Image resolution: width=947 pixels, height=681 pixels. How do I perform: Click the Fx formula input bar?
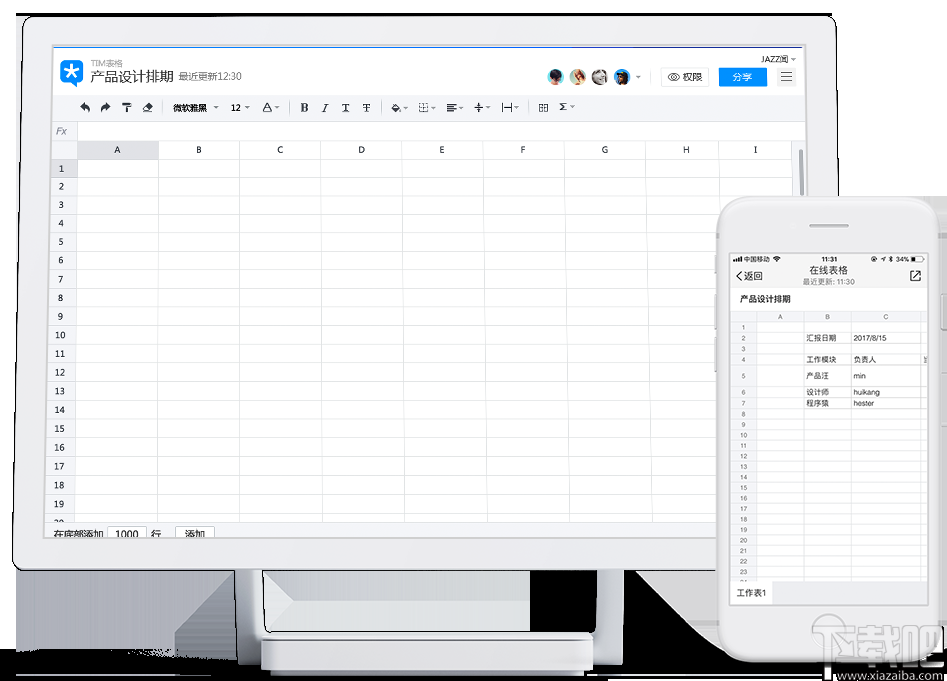click(x=441, y=131)
